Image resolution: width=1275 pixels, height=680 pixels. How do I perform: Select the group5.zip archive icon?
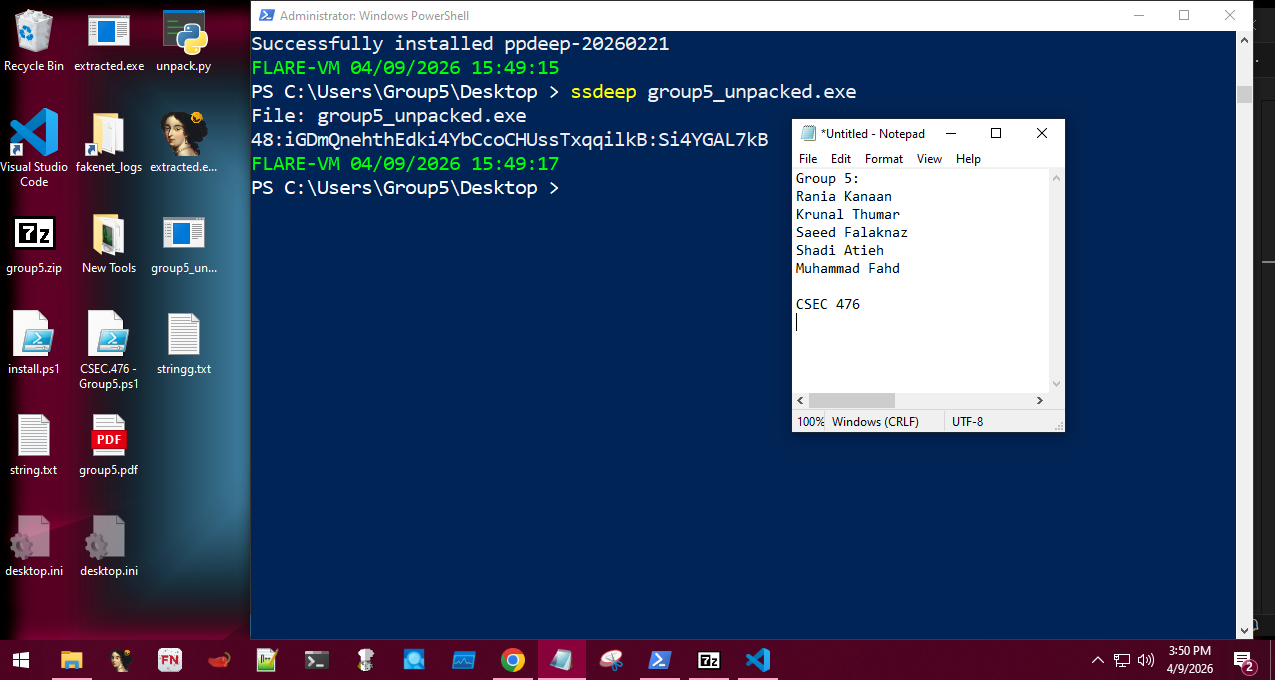34,243
